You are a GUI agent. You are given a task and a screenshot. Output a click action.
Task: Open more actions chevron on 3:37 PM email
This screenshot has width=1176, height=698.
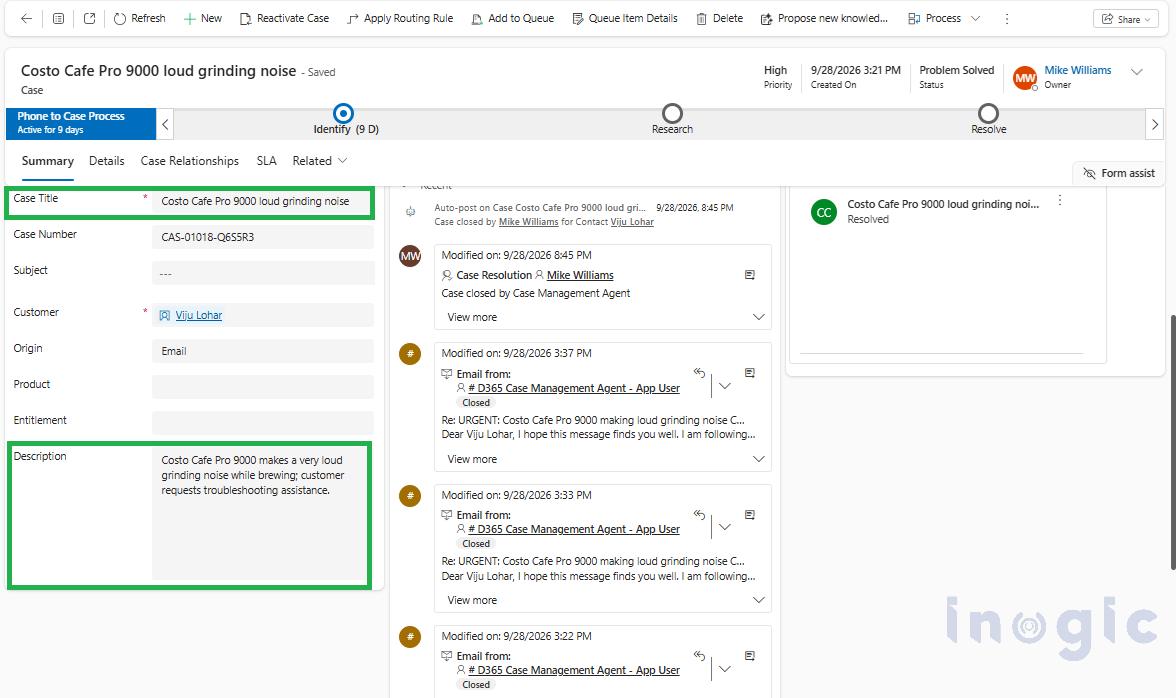coord(724,386)
